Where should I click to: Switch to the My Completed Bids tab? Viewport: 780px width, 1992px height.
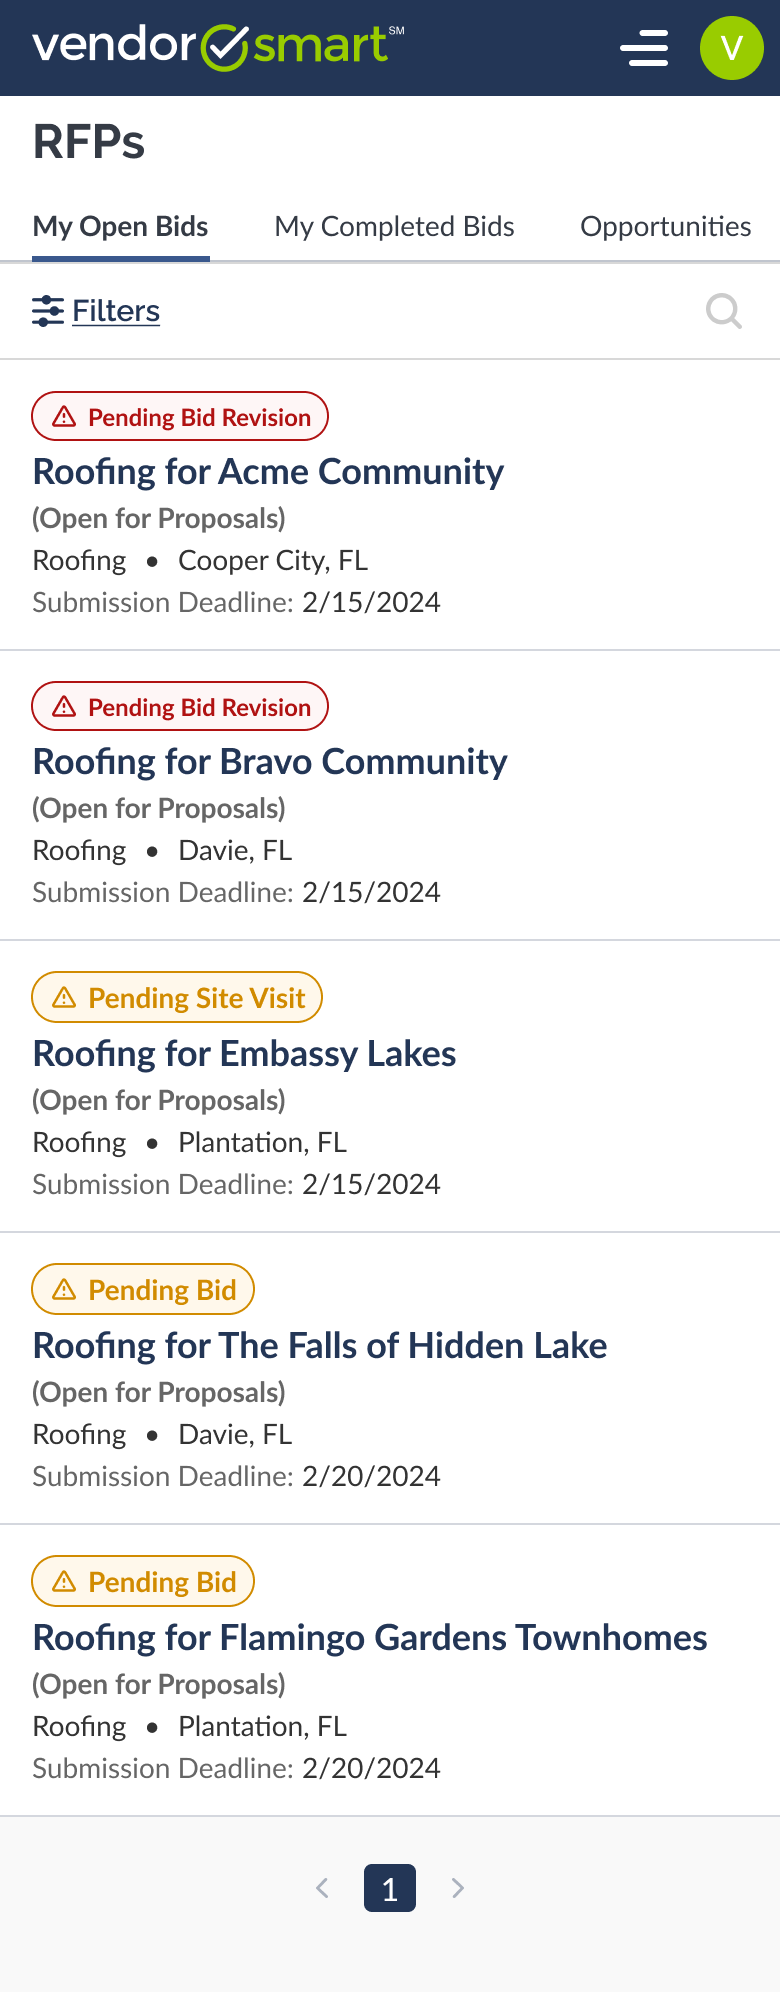(394, 227)
